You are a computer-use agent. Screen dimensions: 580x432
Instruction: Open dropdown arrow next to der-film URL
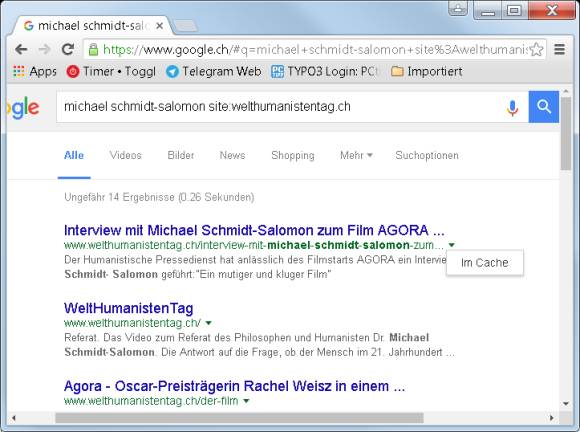[x=246, y=401]
